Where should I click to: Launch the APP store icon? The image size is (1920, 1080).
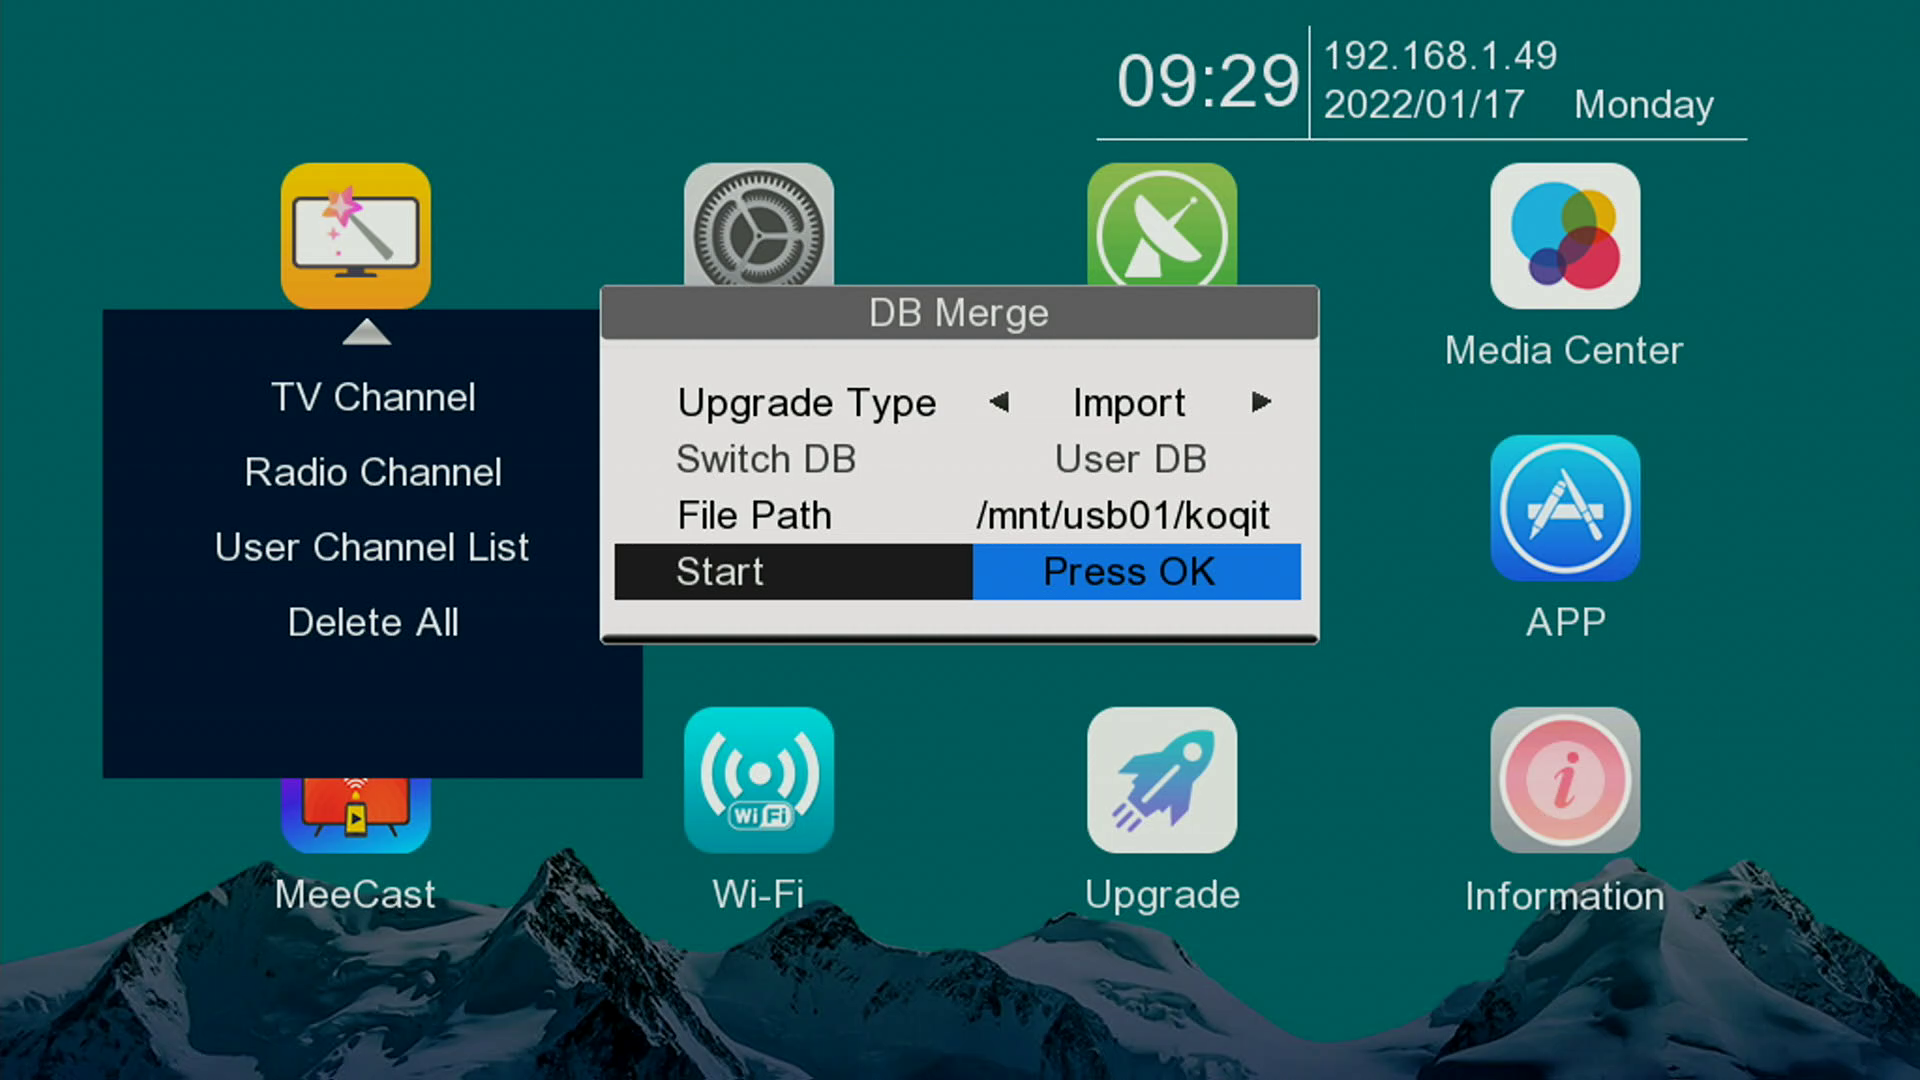[x=1564, y=508]
